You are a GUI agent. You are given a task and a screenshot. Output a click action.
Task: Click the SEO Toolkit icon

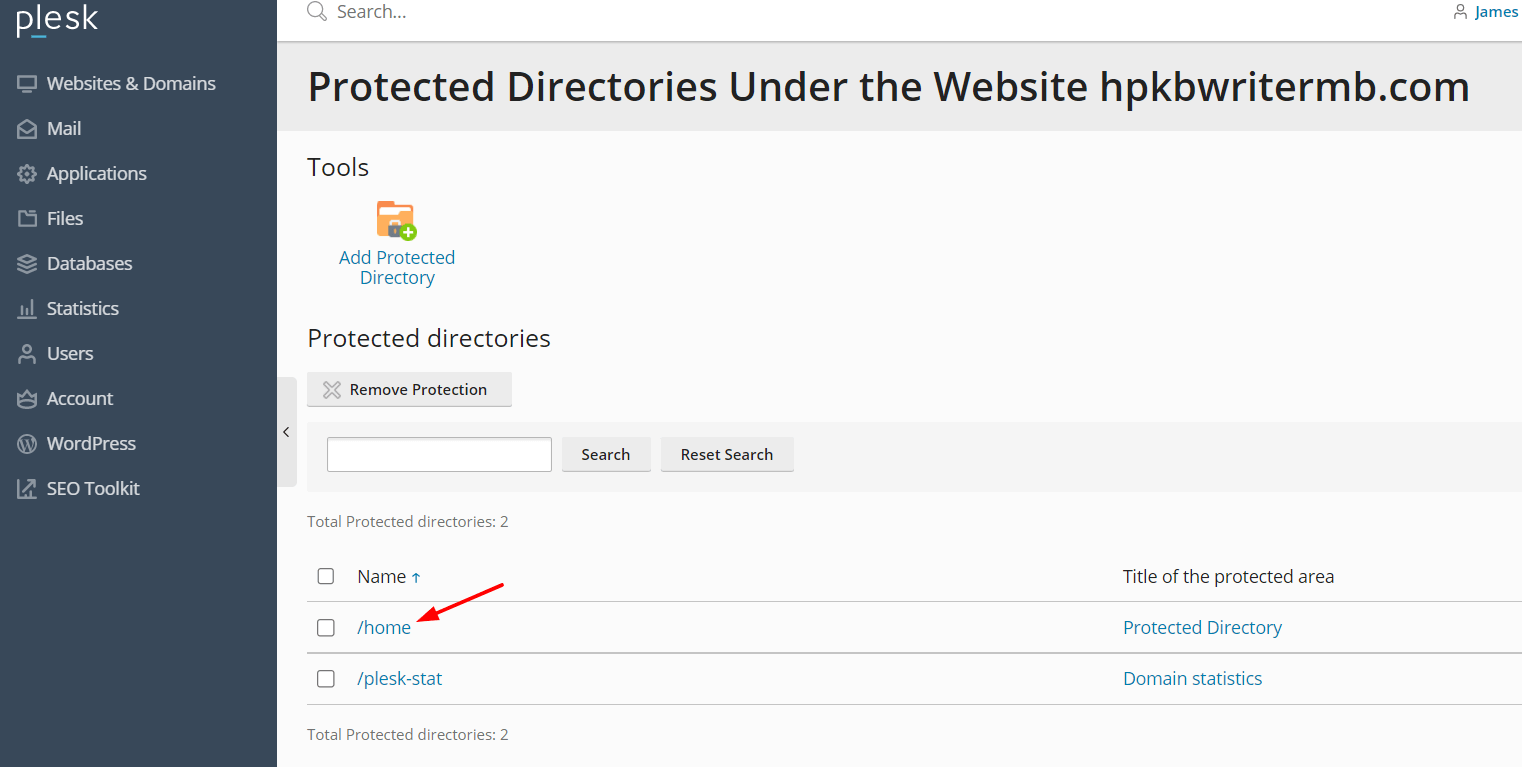27,488
